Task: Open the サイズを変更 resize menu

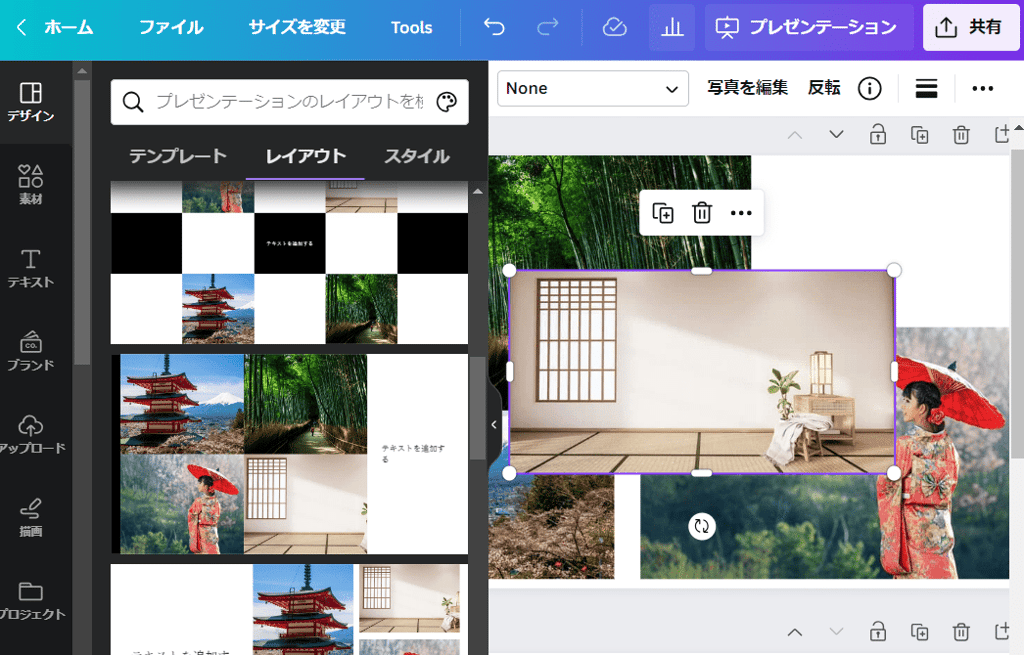Action: coord(297,27)
